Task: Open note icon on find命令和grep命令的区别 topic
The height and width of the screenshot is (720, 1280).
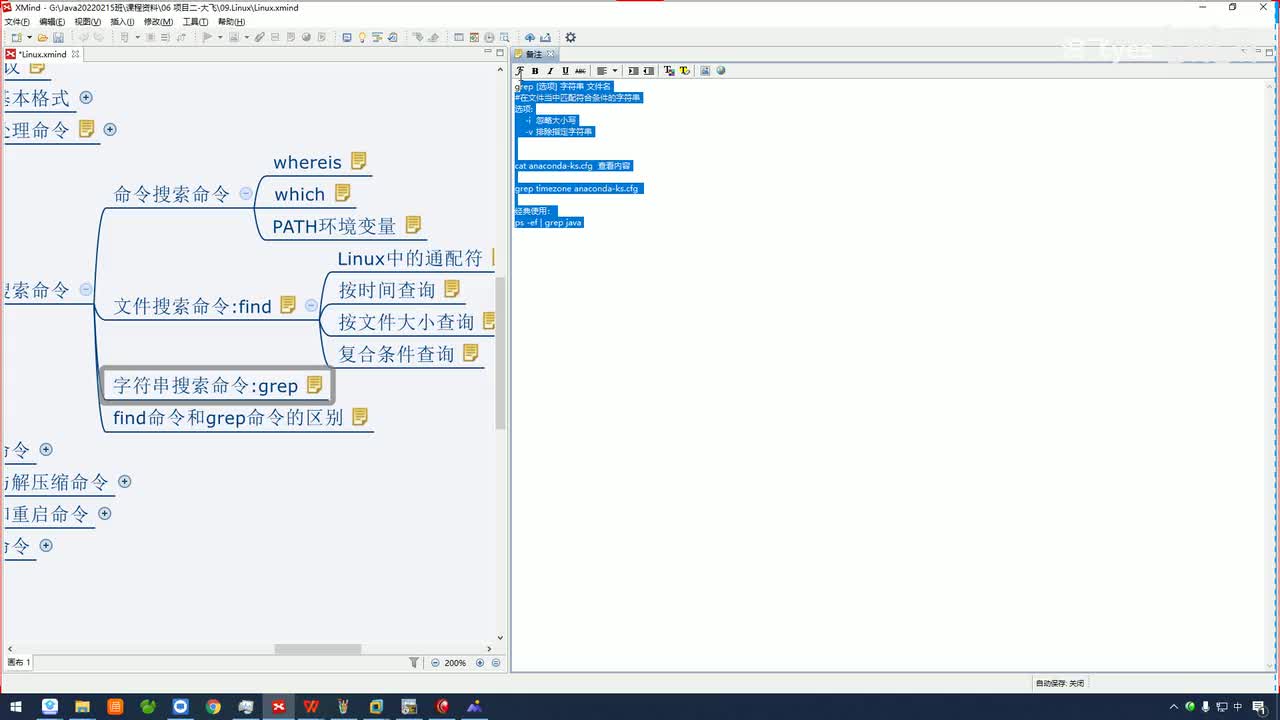Action: pos(360,416)
